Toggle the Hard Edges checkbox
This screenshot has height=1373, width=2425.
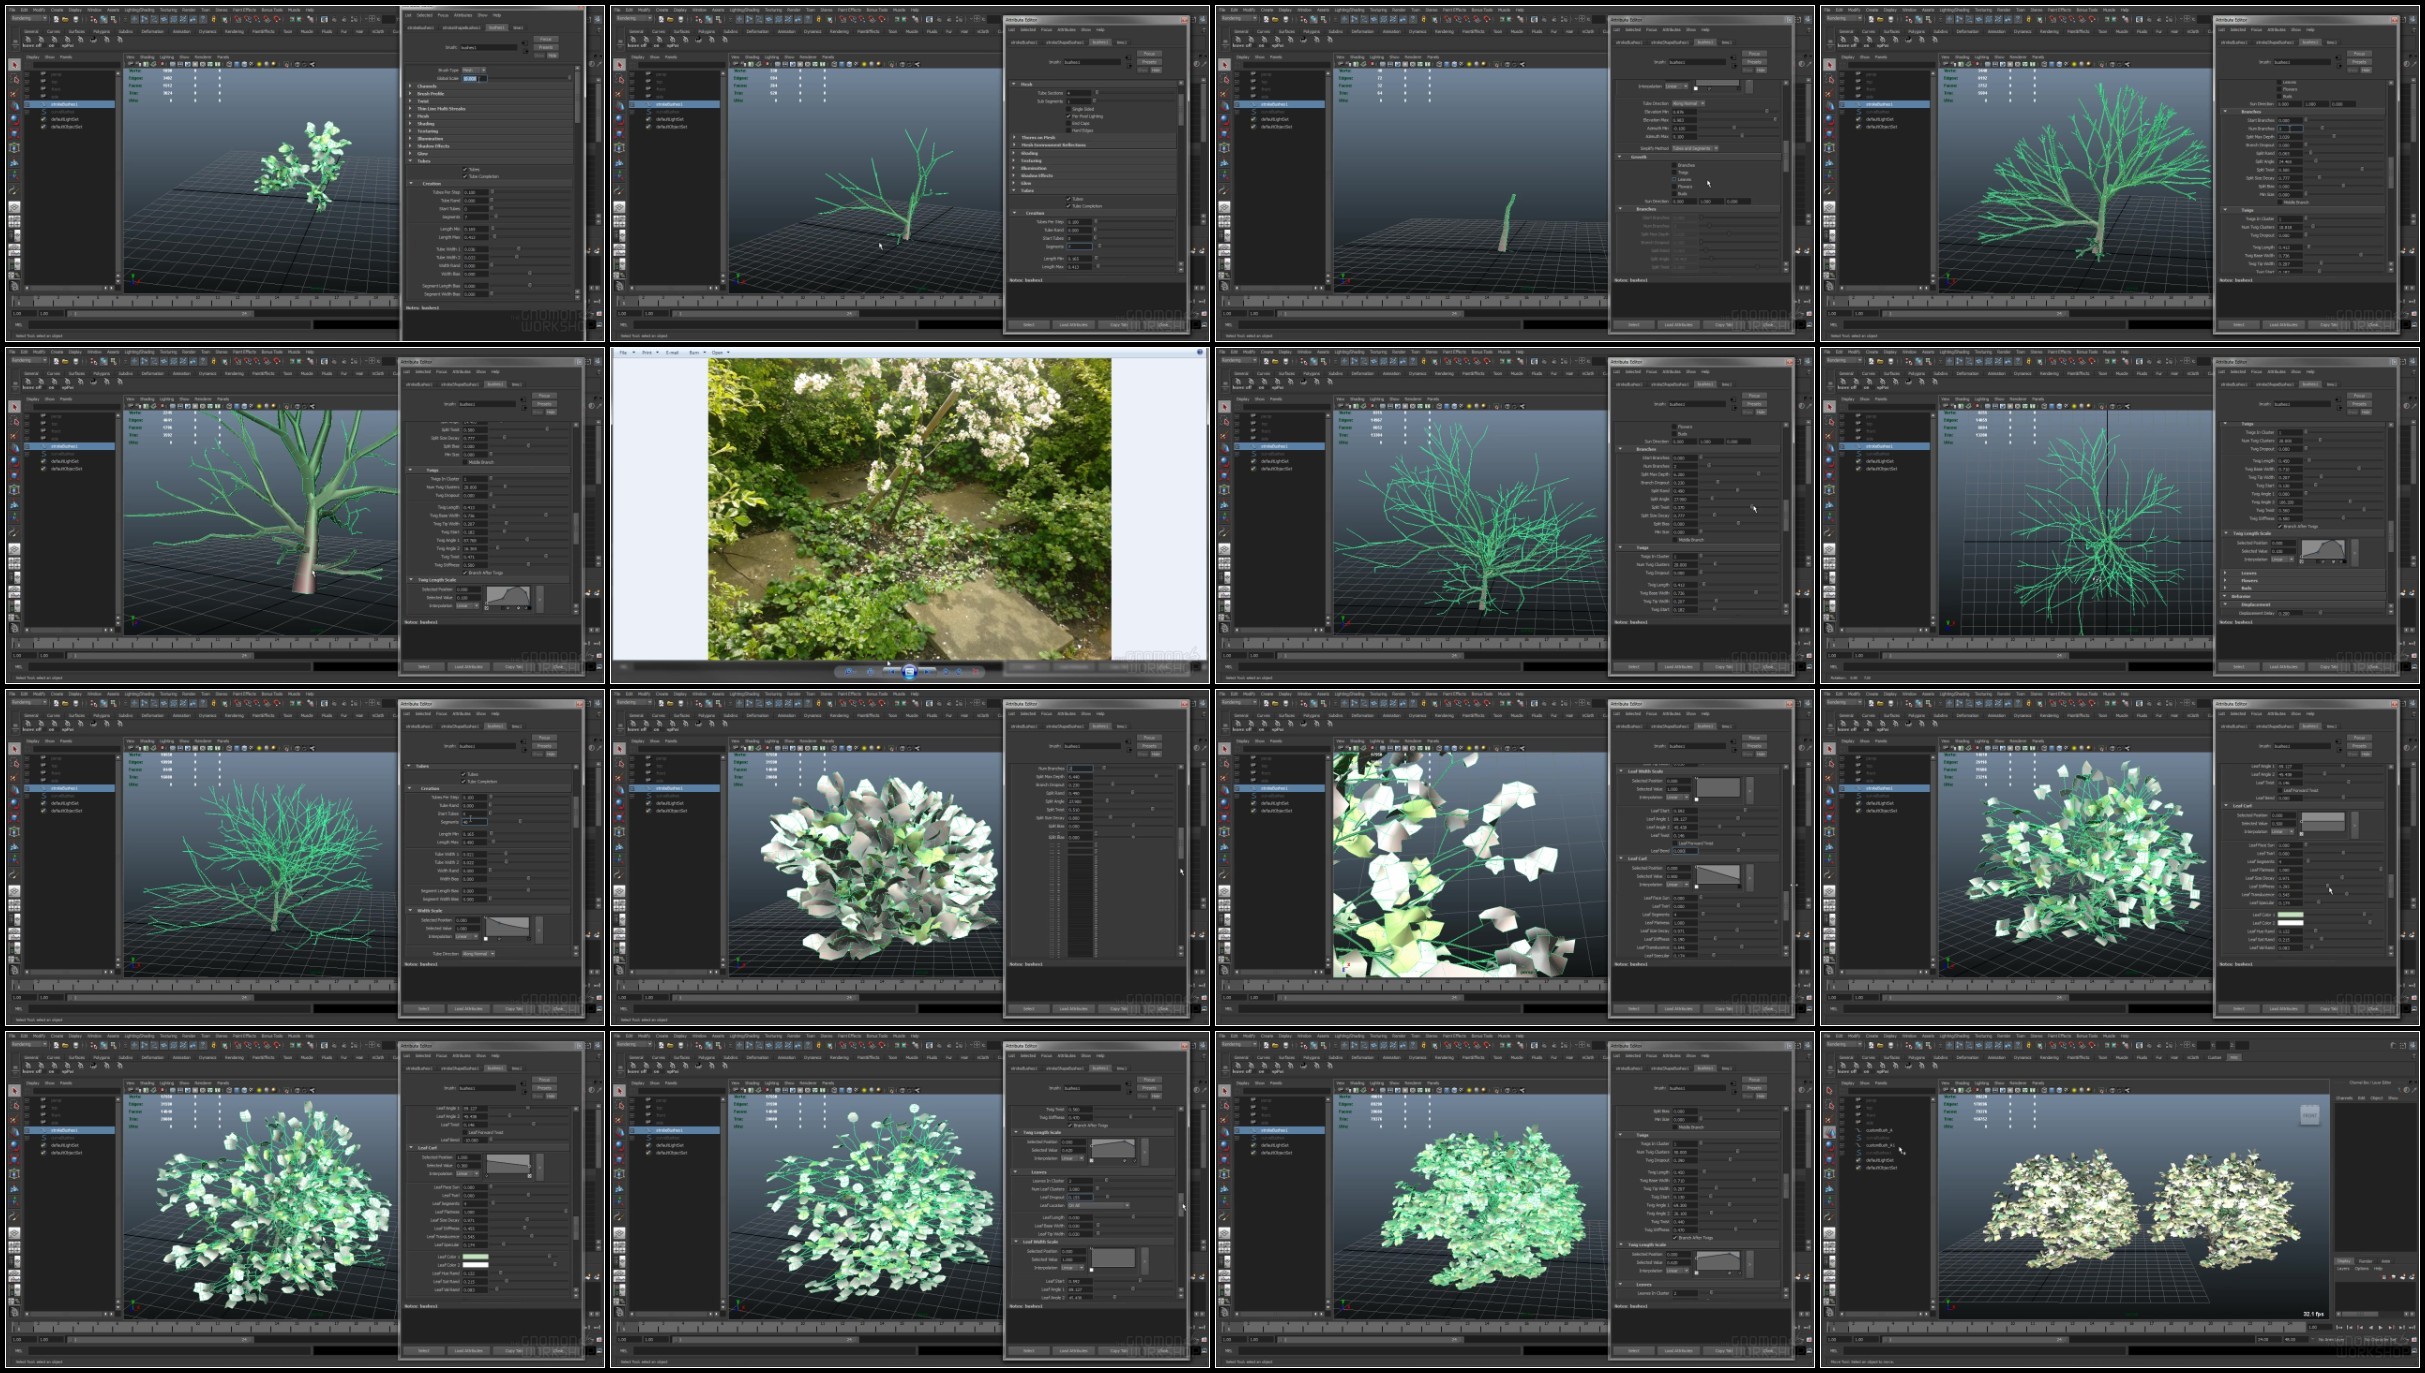pyautogui.click(x=1068, y=130)
